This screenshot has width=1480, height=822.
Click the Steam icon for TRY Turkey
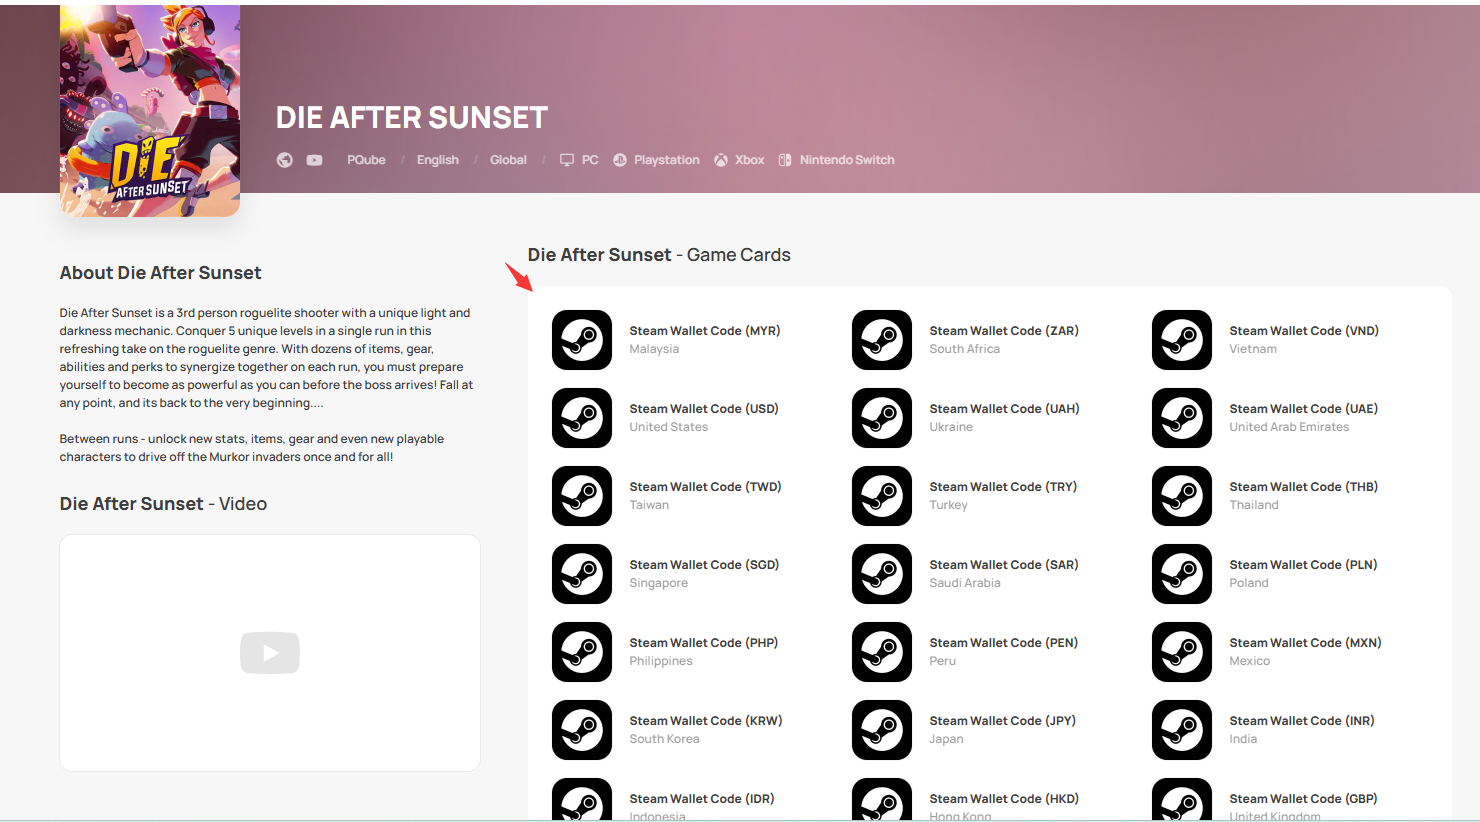[882, 496]
